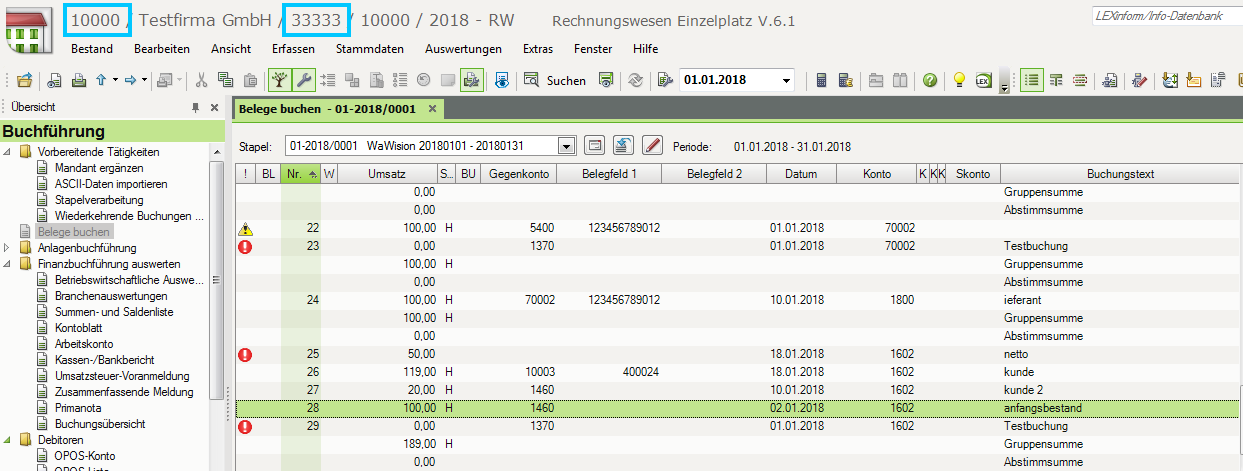This screenshot has width=1243, height=471.
Task: Click the open folder icon in toolbar
Action: (x=24, y=81)
